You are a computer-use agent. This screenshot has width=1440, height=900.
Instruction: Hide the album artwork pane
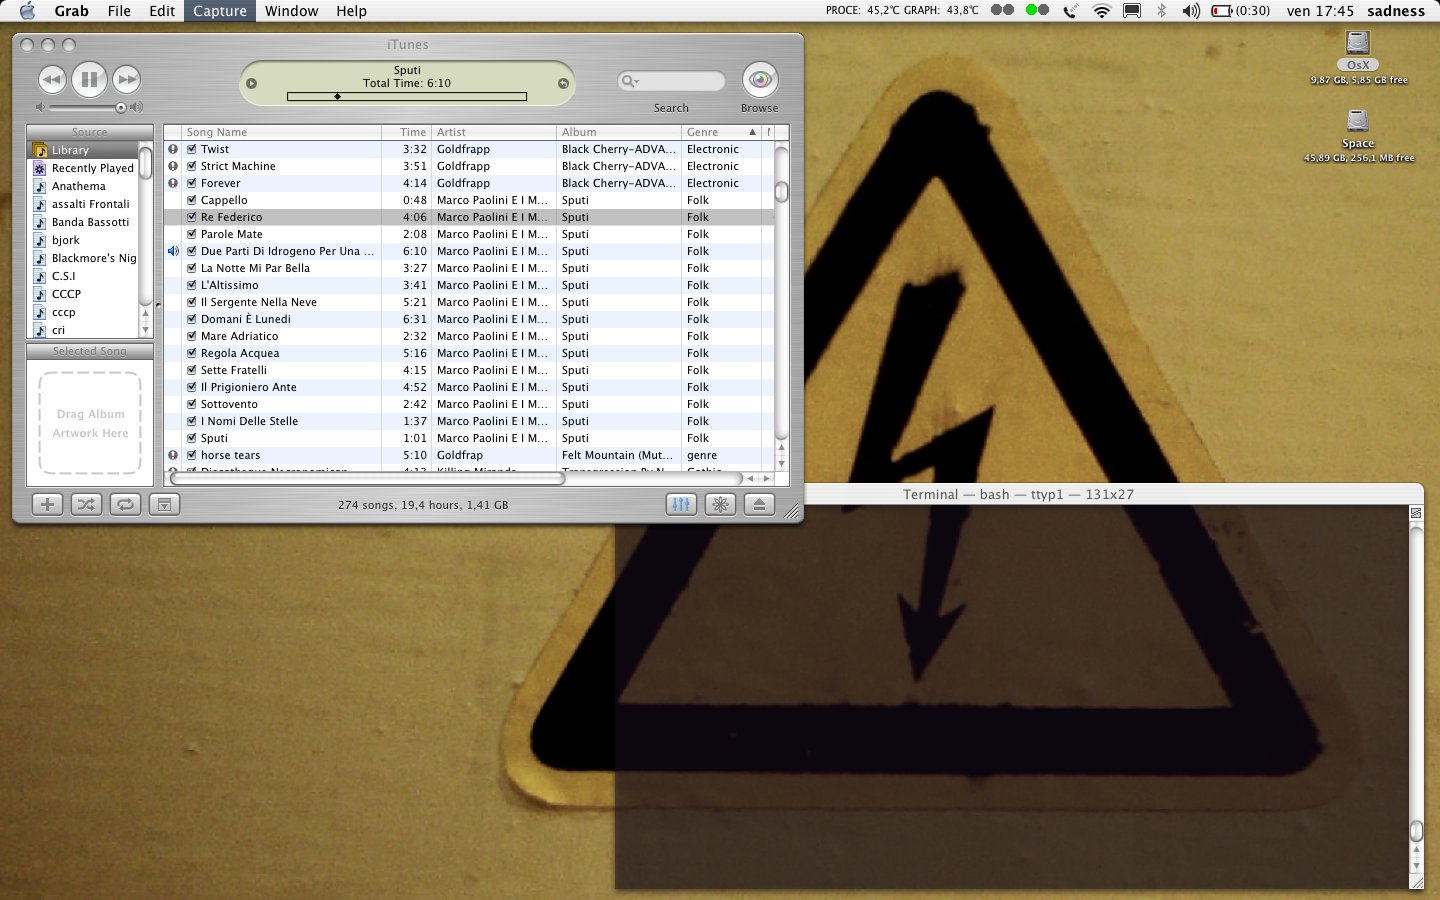pos(164,504)
